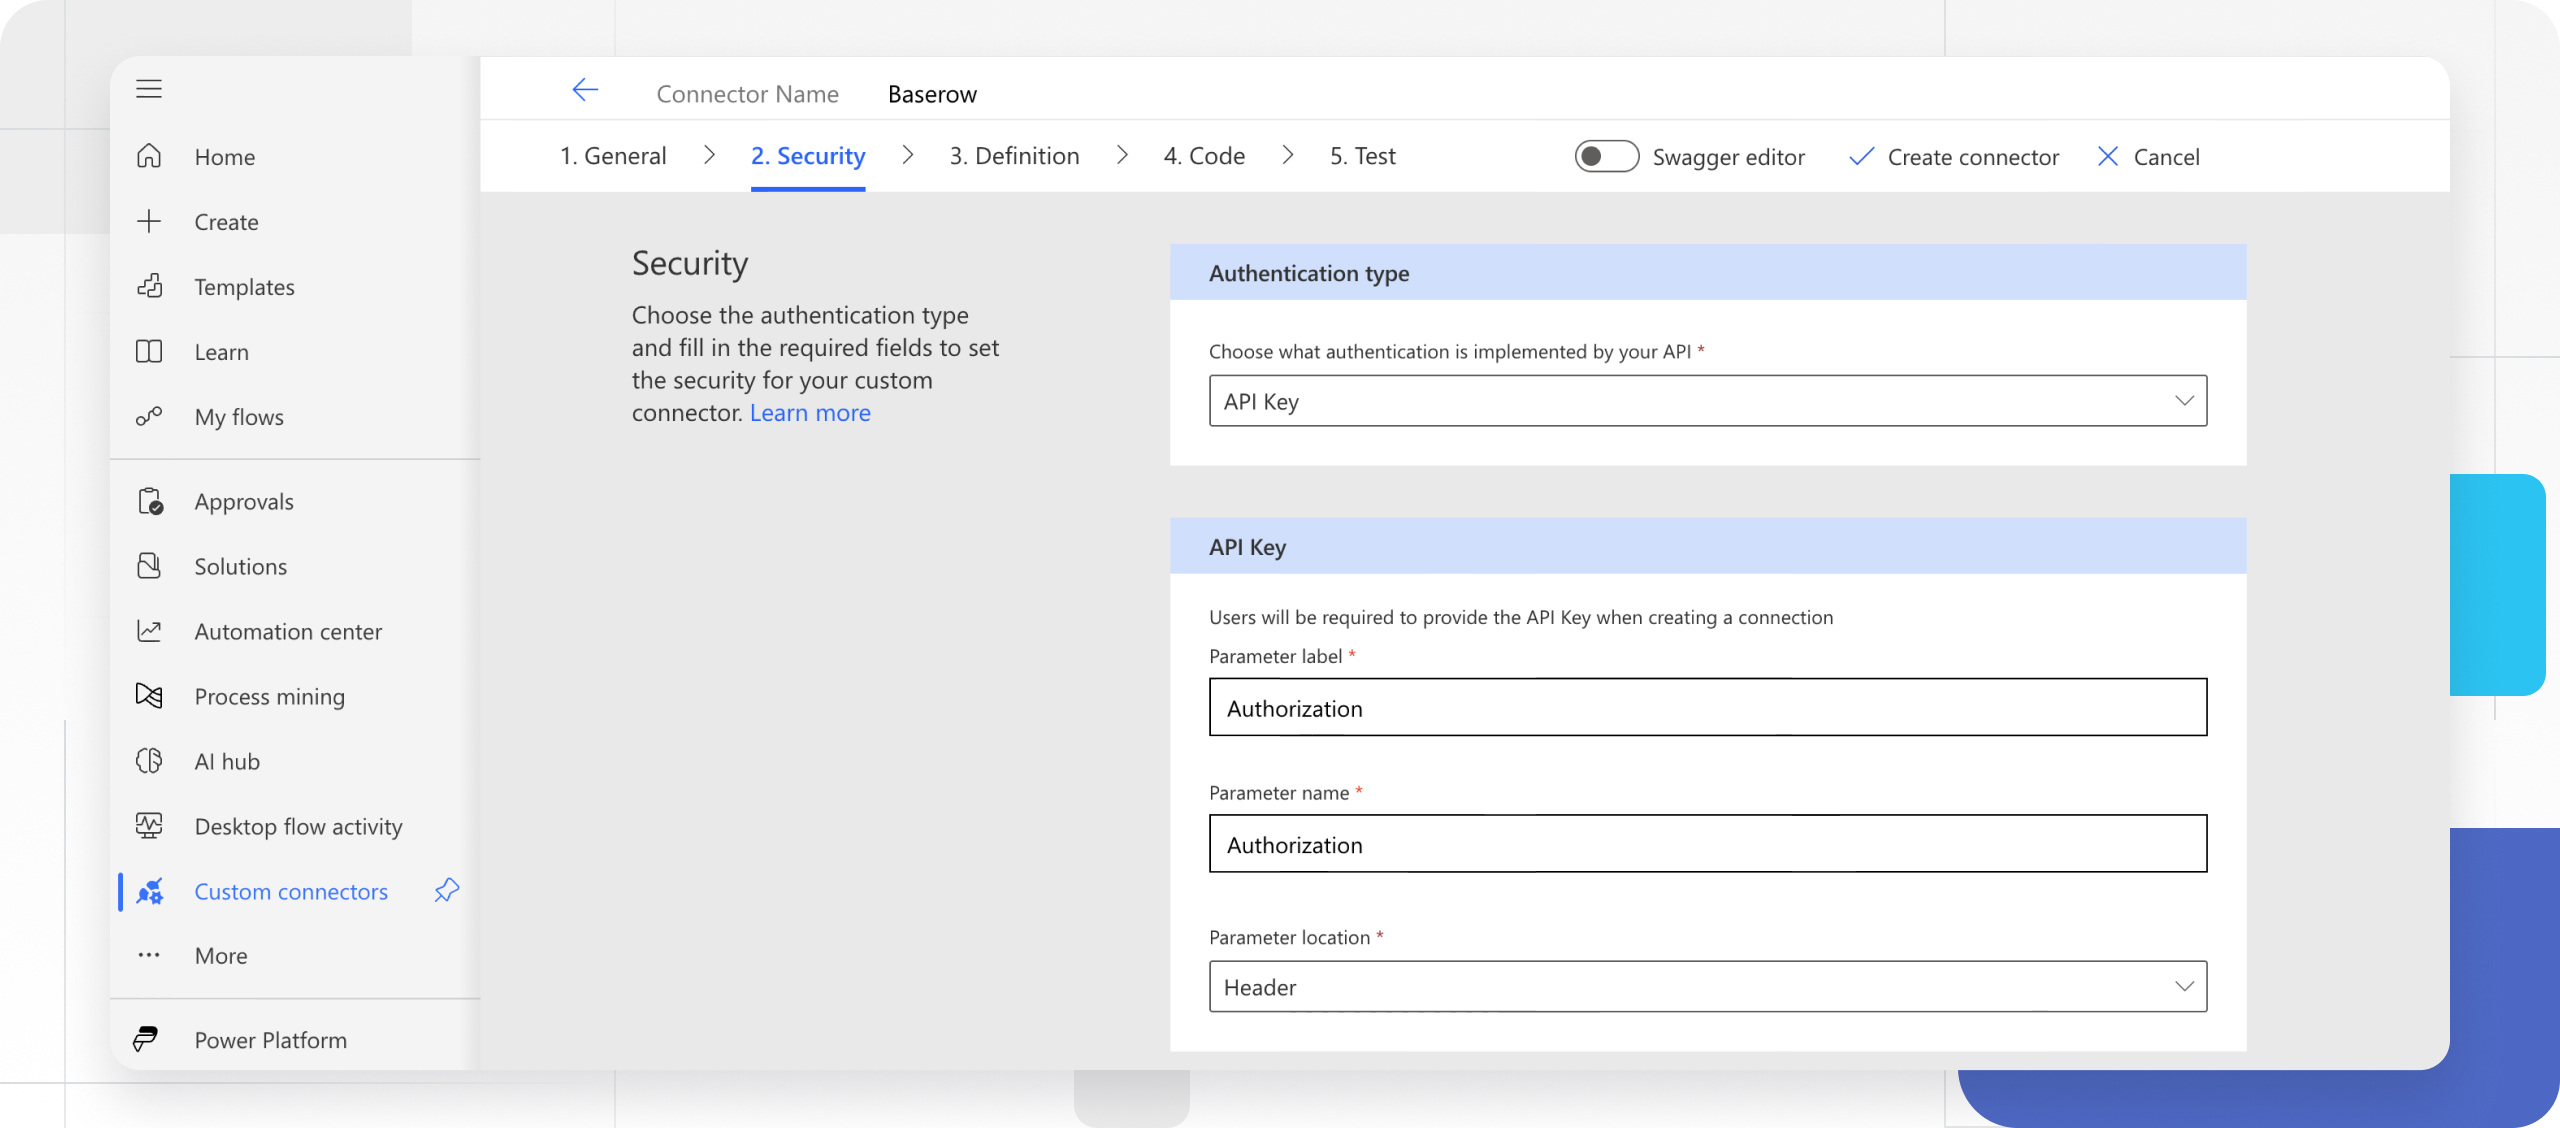Screen dimensions: 2560x1128
Task: Click the back arrow next to Connector Name
Action: 585,90
